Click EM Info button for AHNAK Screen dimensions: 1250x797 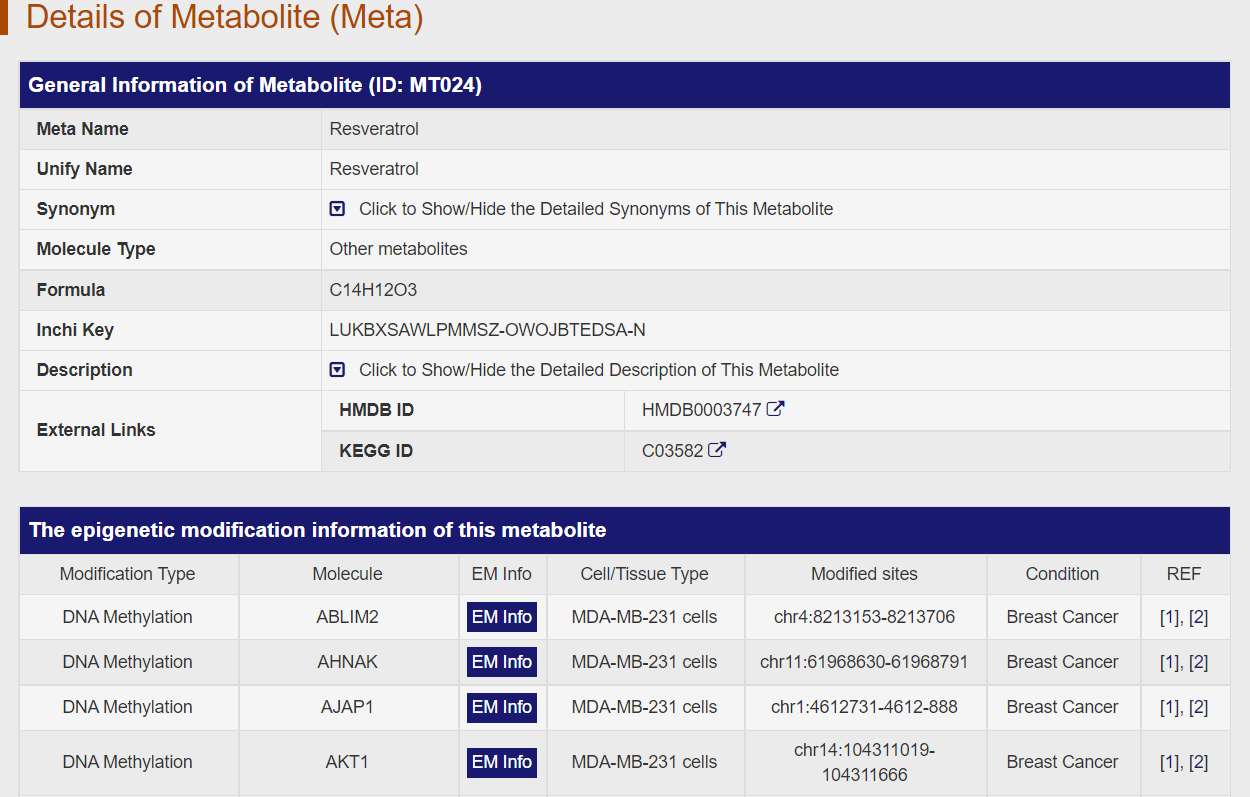click(x=502, y=662)
